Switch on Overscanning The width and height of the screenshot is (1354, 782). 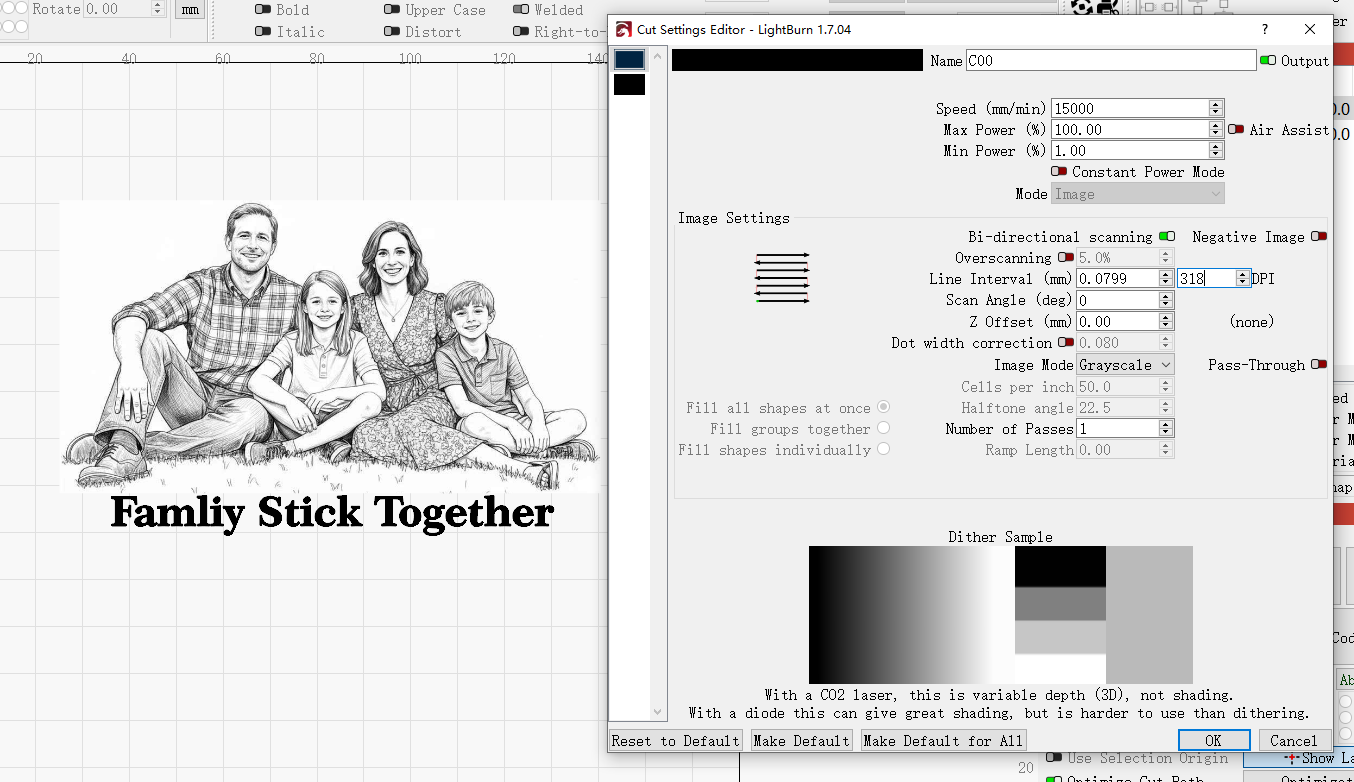[x=1066, y=258]
